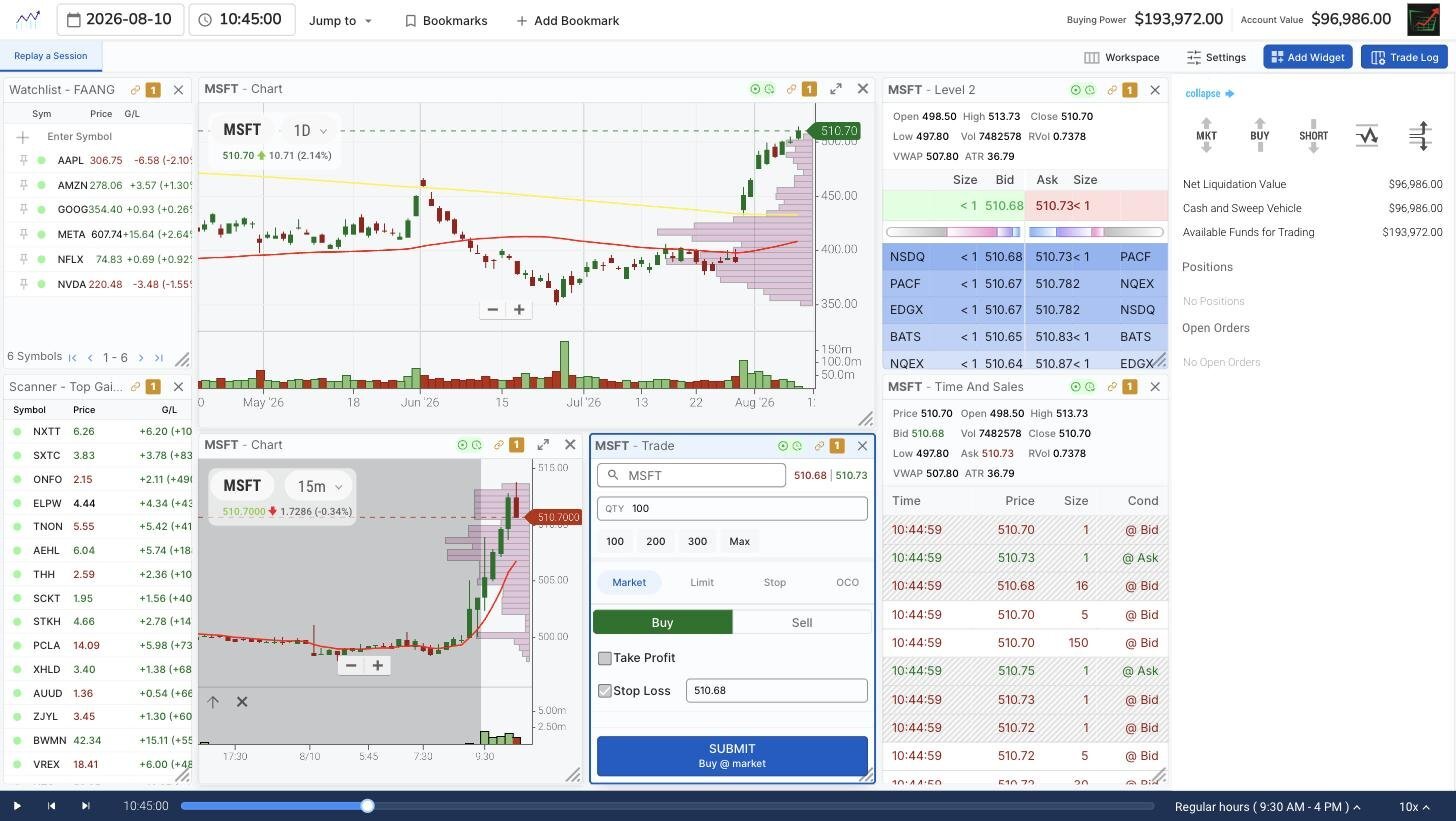
Task: Choose the OCO order type
Action: [x=847, y=582]
